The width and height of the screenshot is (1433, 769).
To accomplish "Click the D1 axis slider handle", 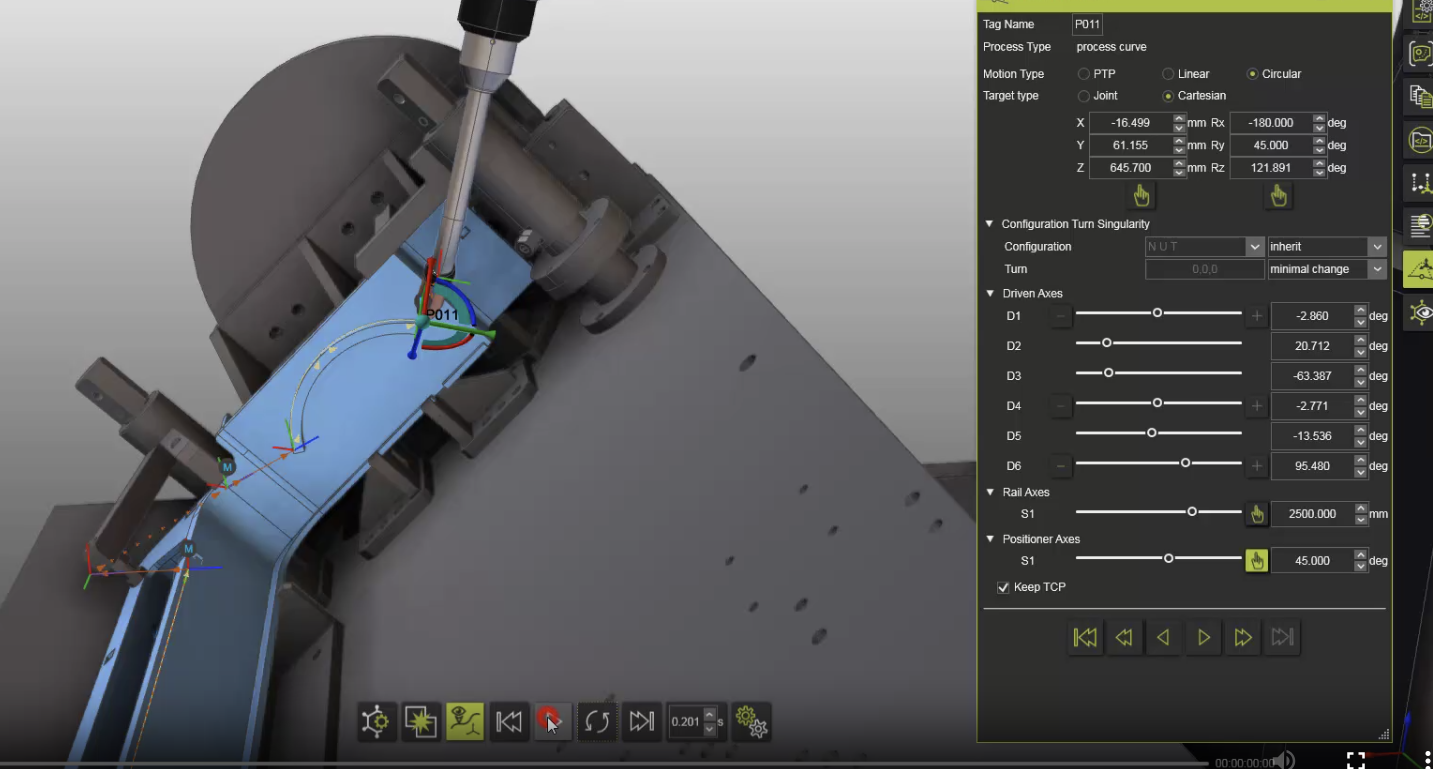I will coord(1157,313).
